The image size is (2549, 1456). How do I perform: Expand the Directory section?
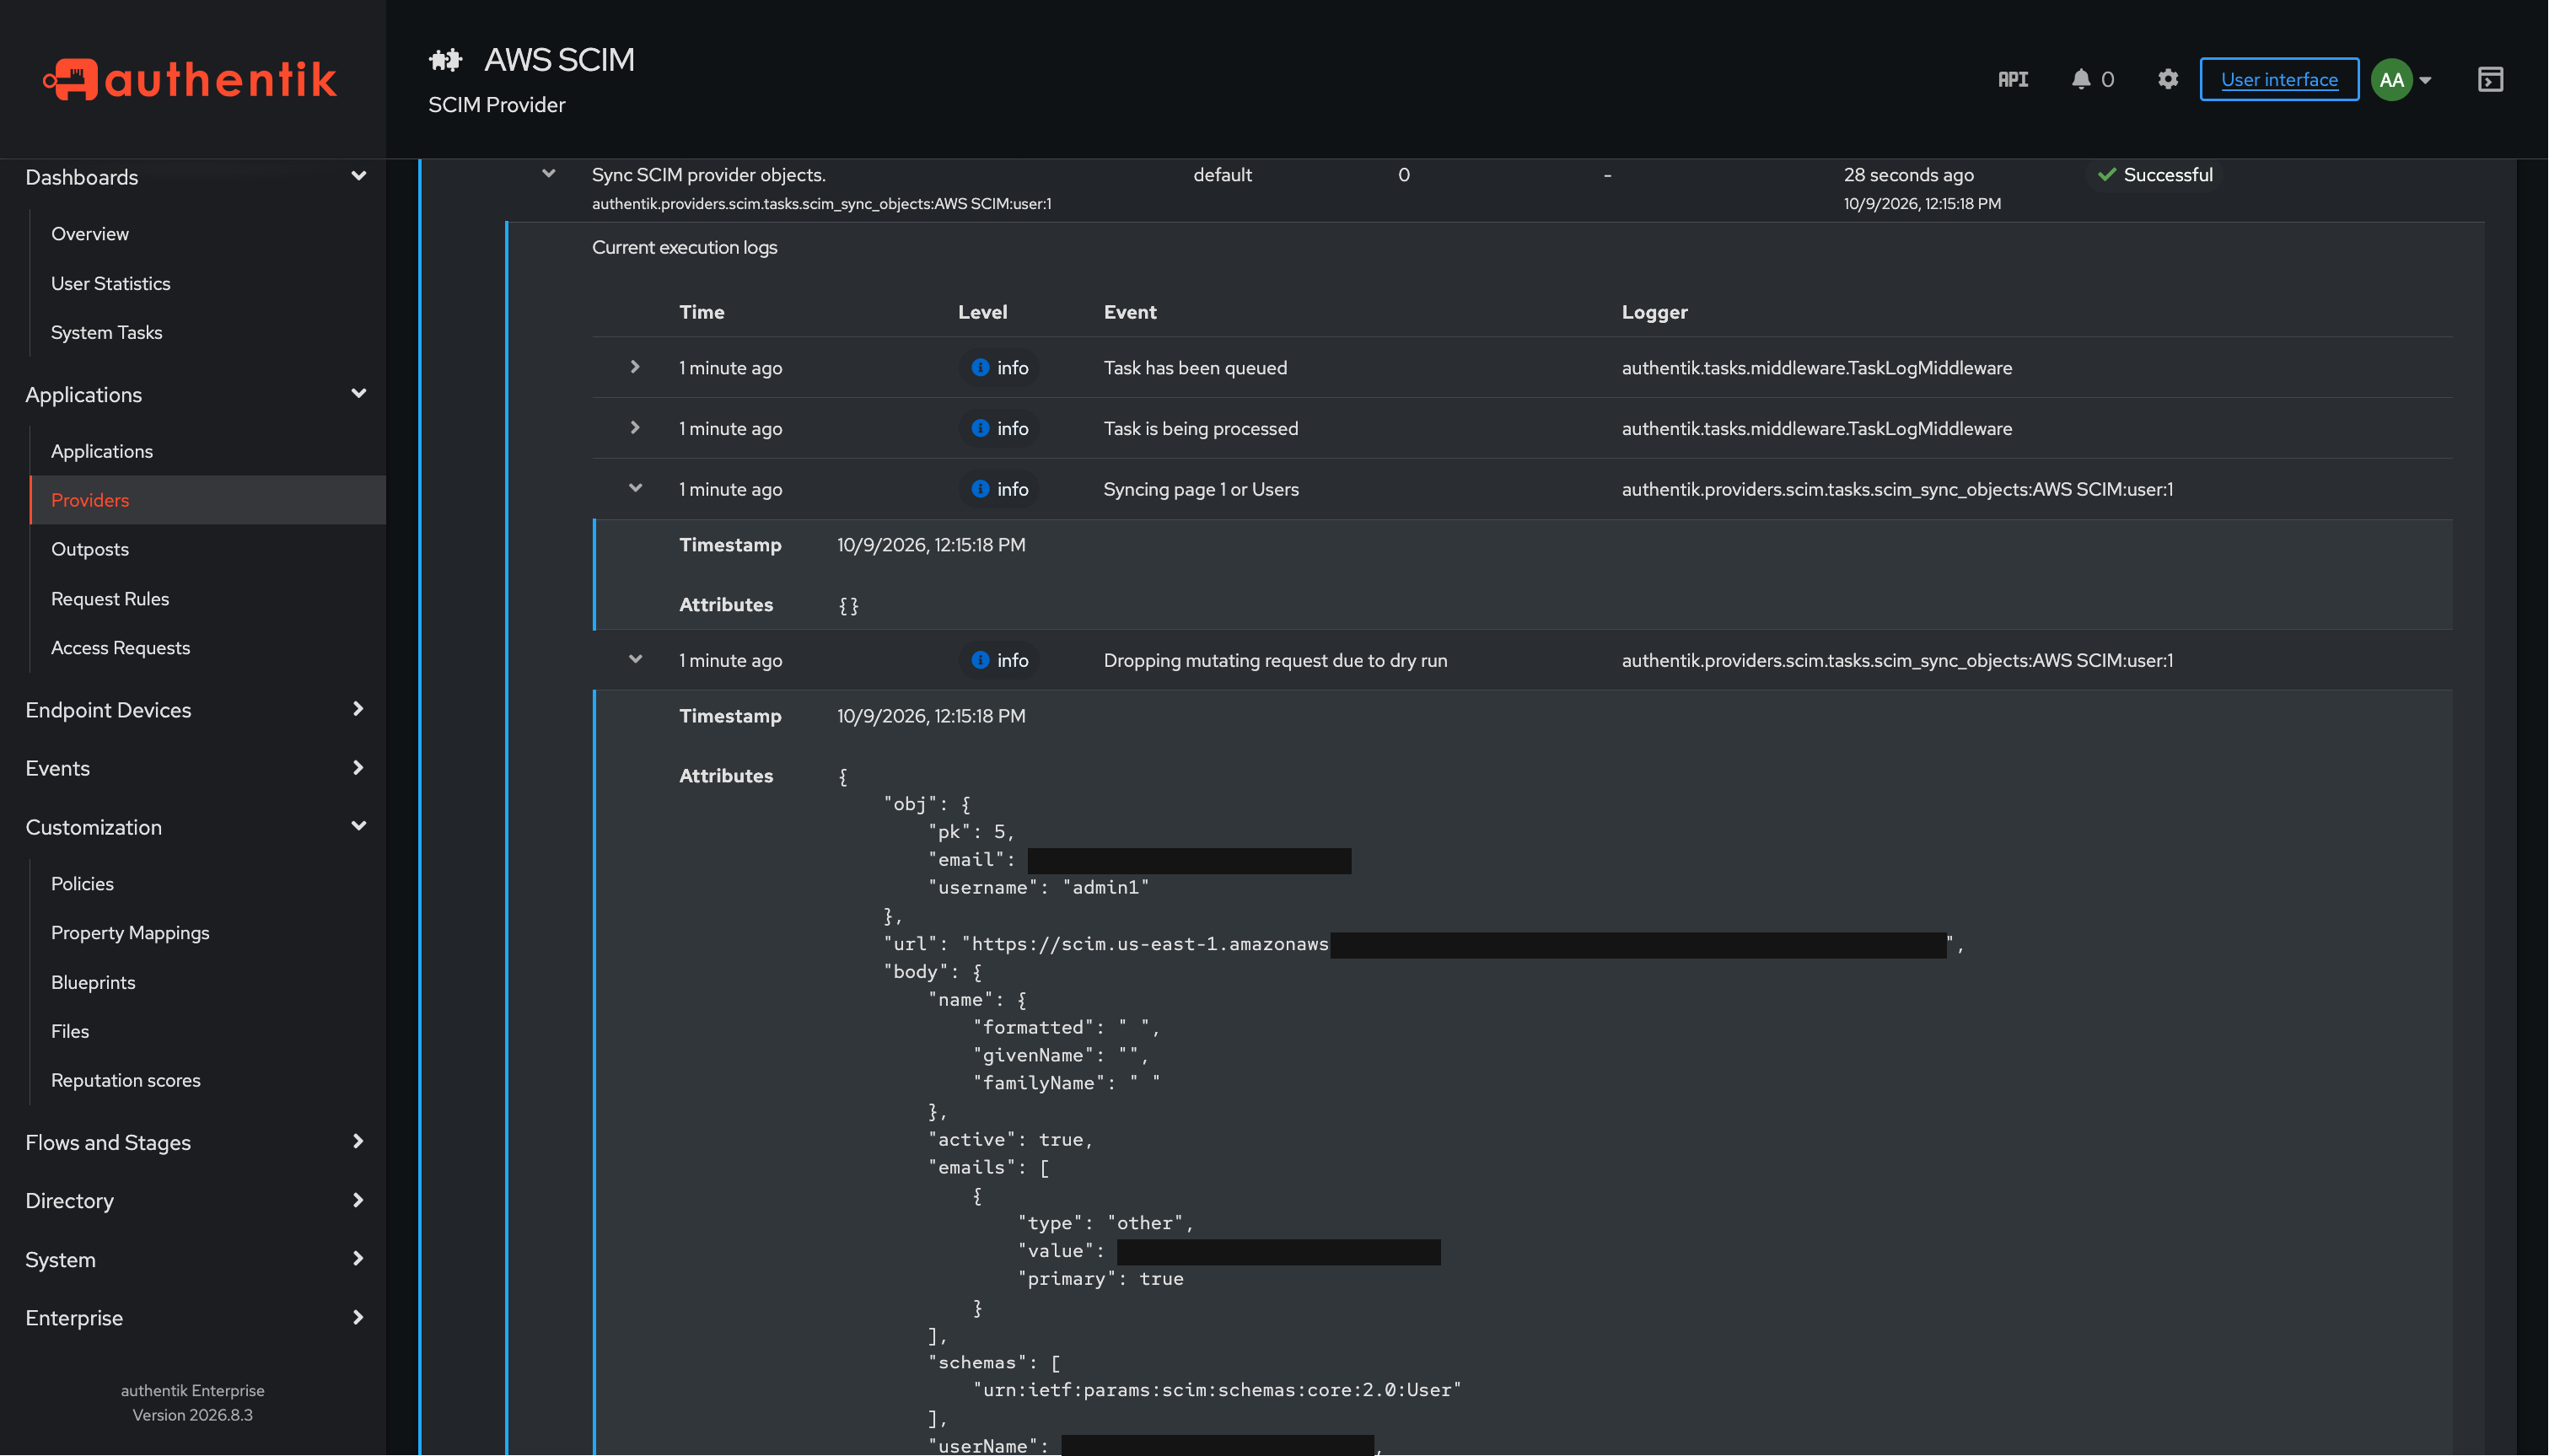[358, 1200]
